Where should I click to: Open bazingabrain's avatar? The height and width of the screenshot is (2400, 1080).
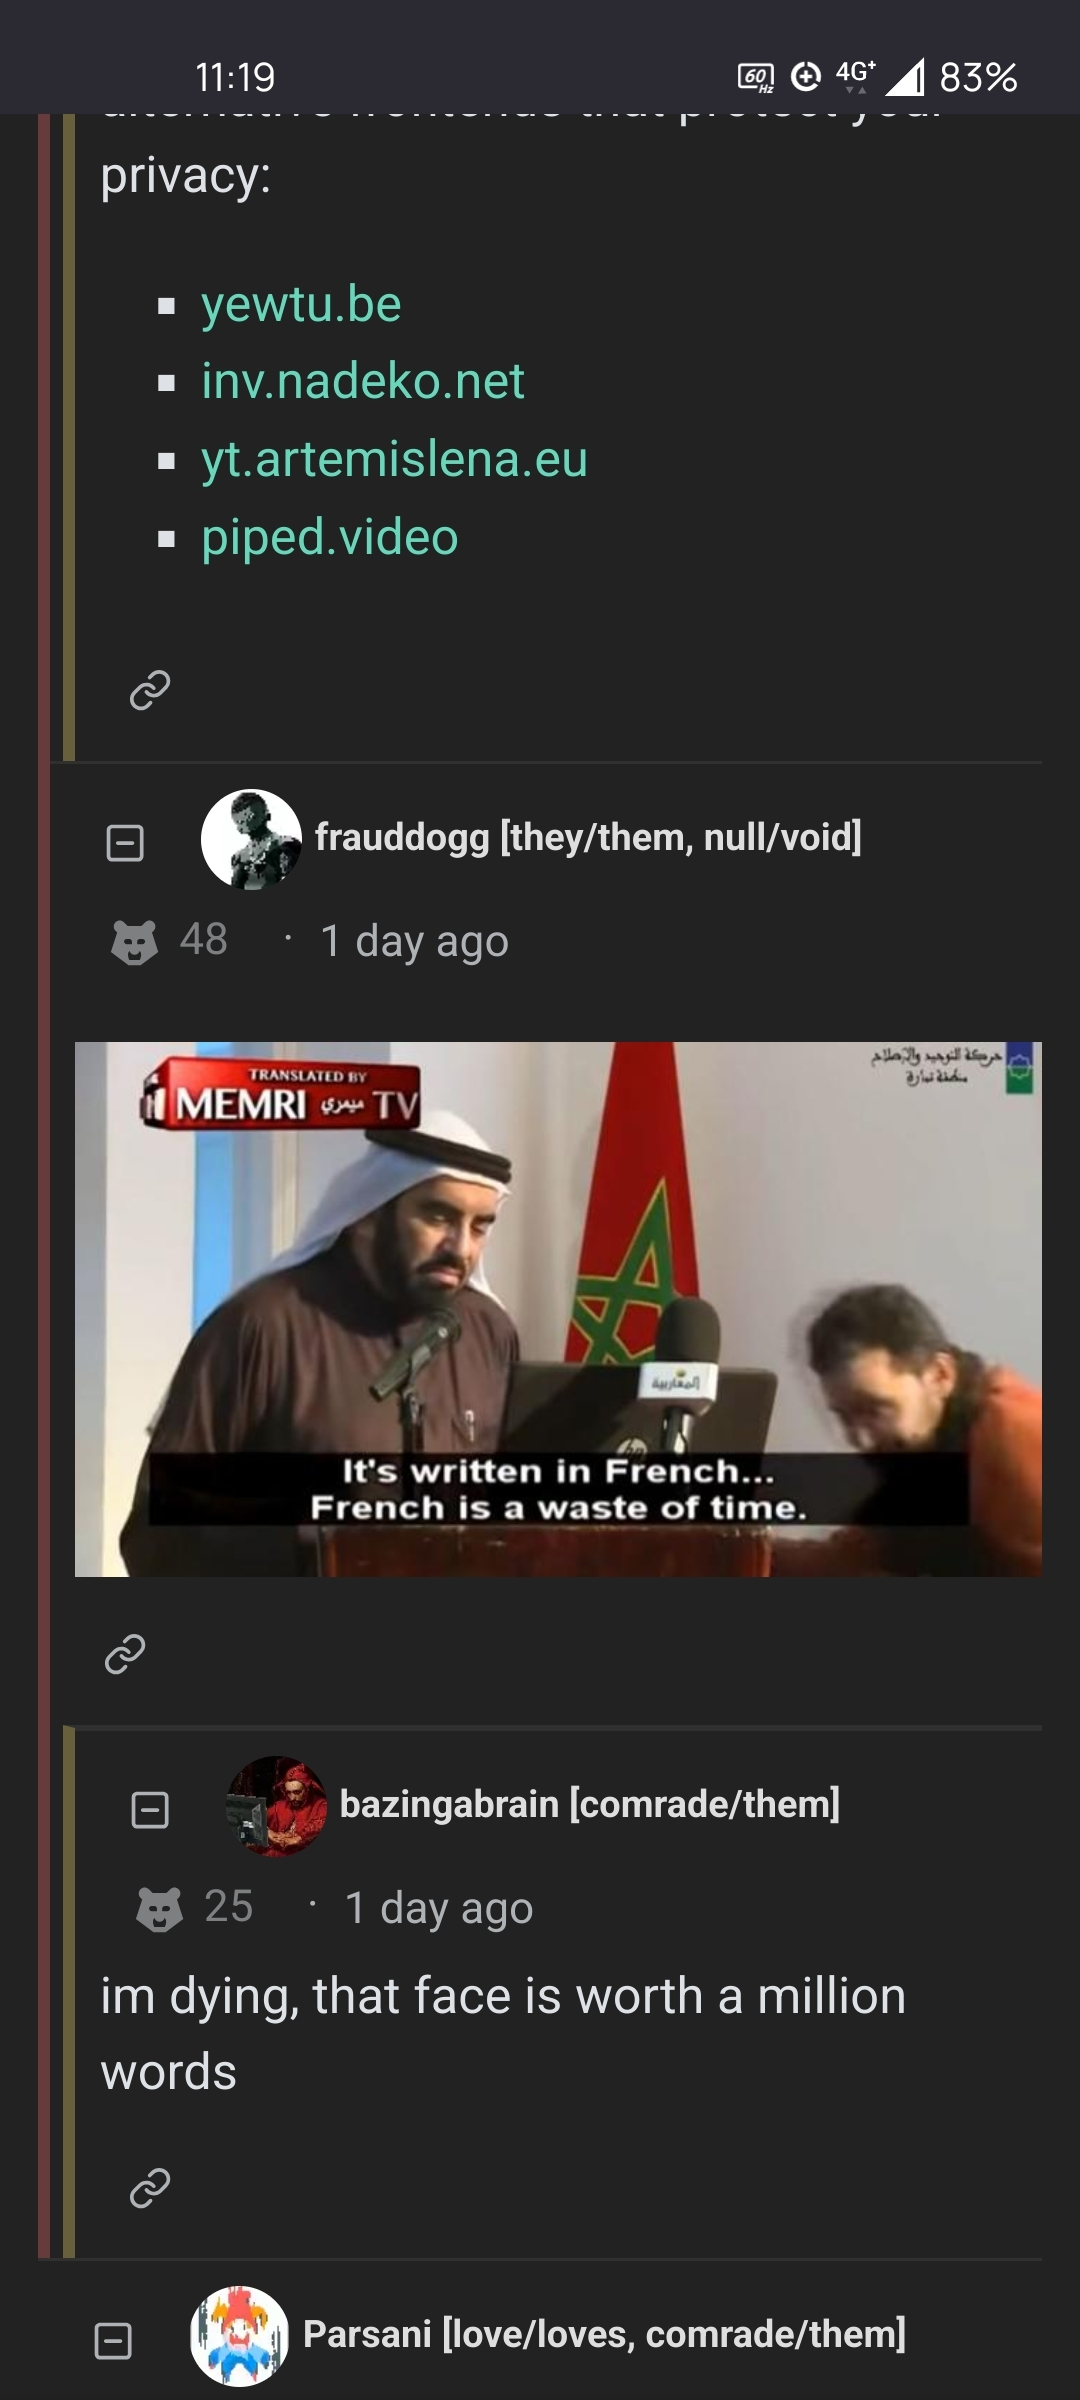click(276, 1806)
